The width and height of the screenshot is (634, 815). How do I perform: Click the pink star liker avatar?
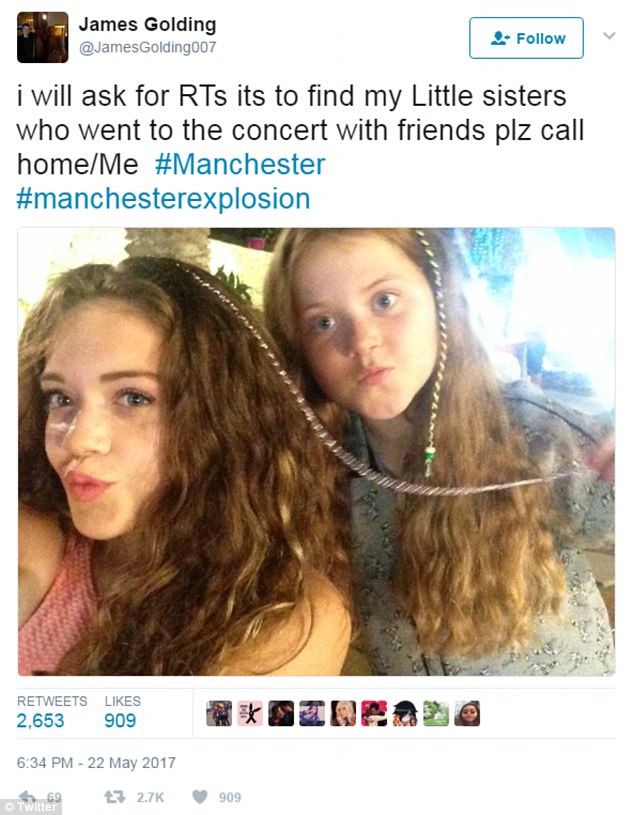click(x=250, y=713)
